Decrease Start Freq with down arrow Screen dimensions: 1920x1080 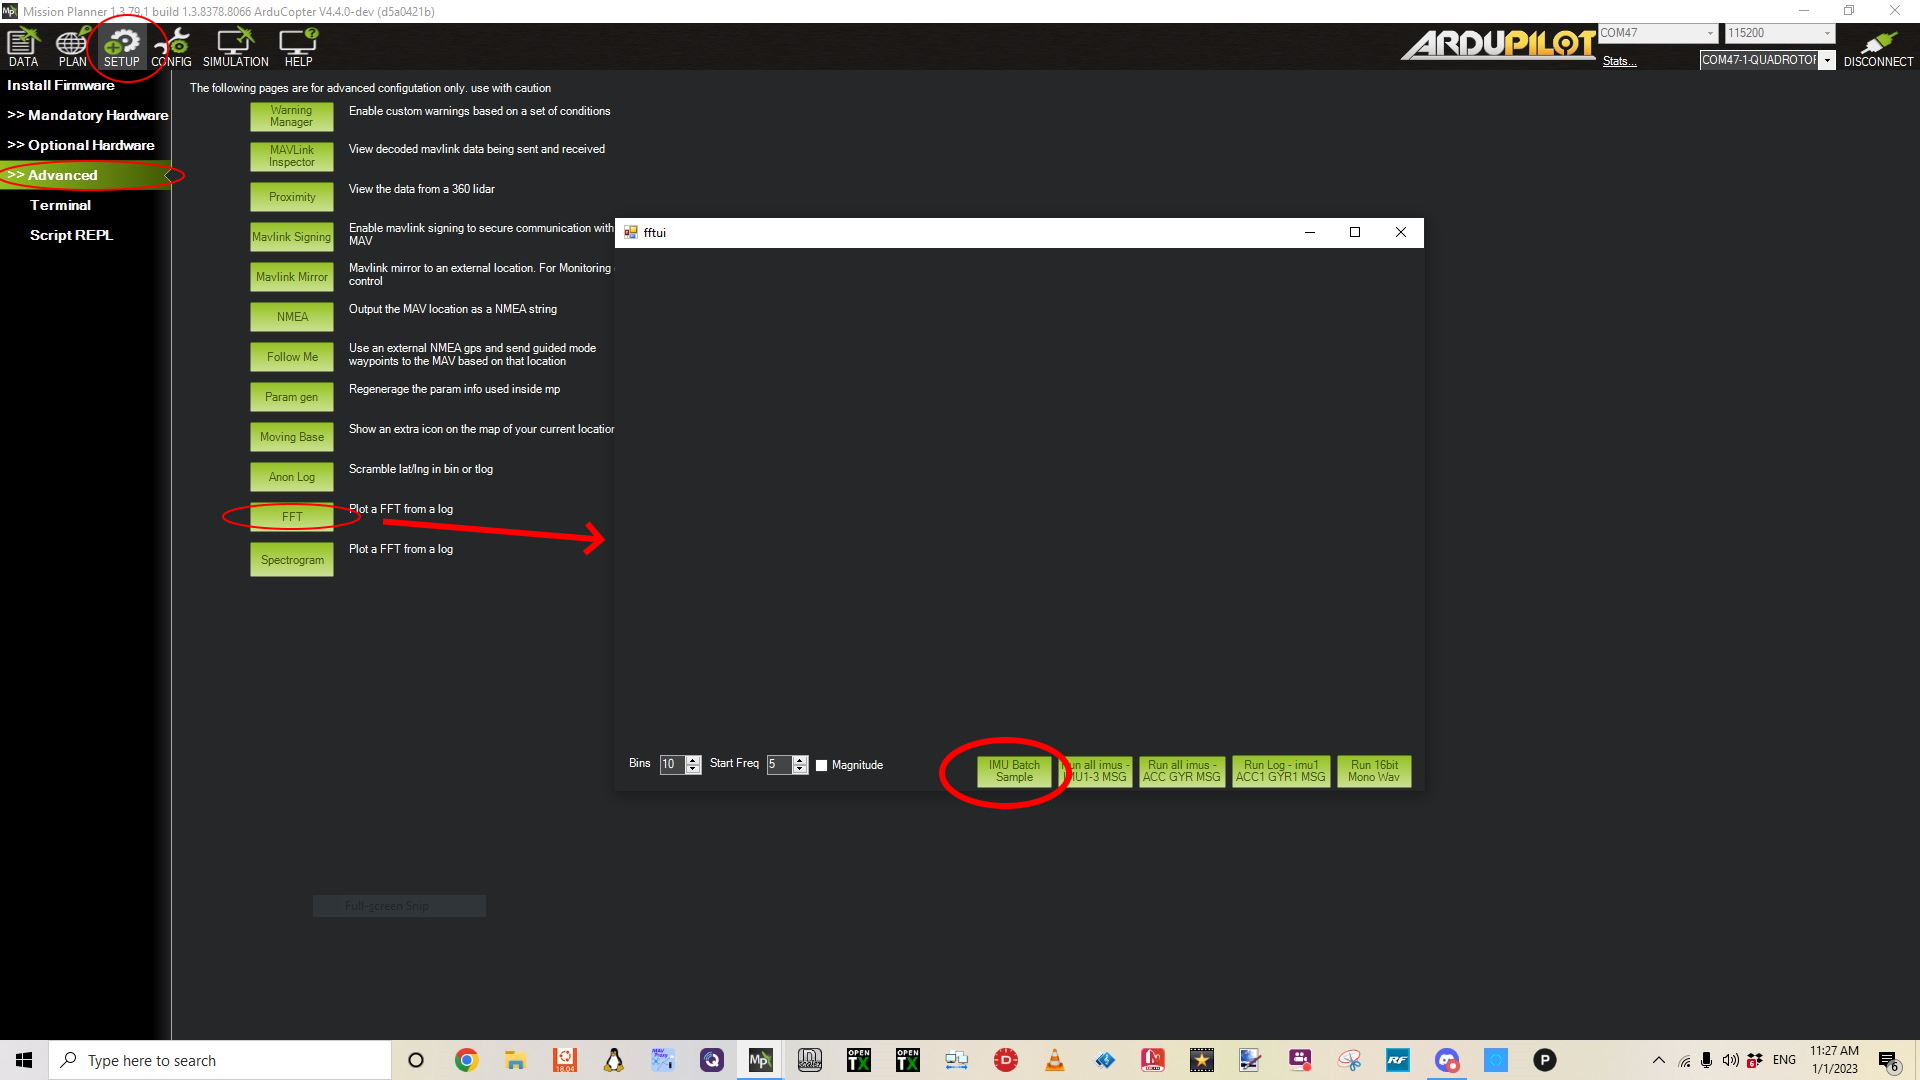800,770
